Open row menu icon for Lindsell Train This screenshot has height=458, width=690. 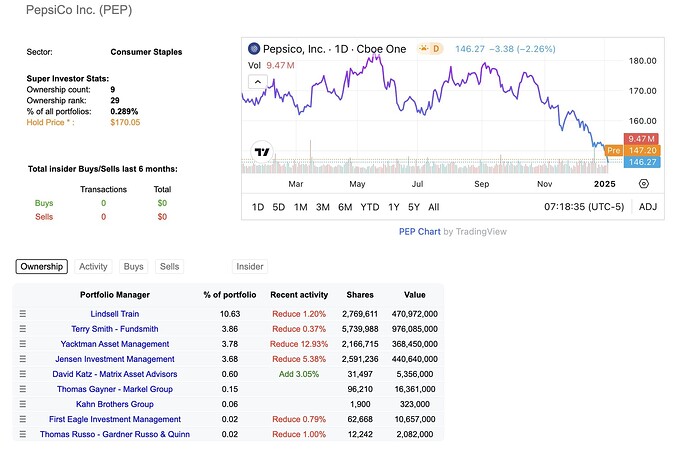(22, 314)
